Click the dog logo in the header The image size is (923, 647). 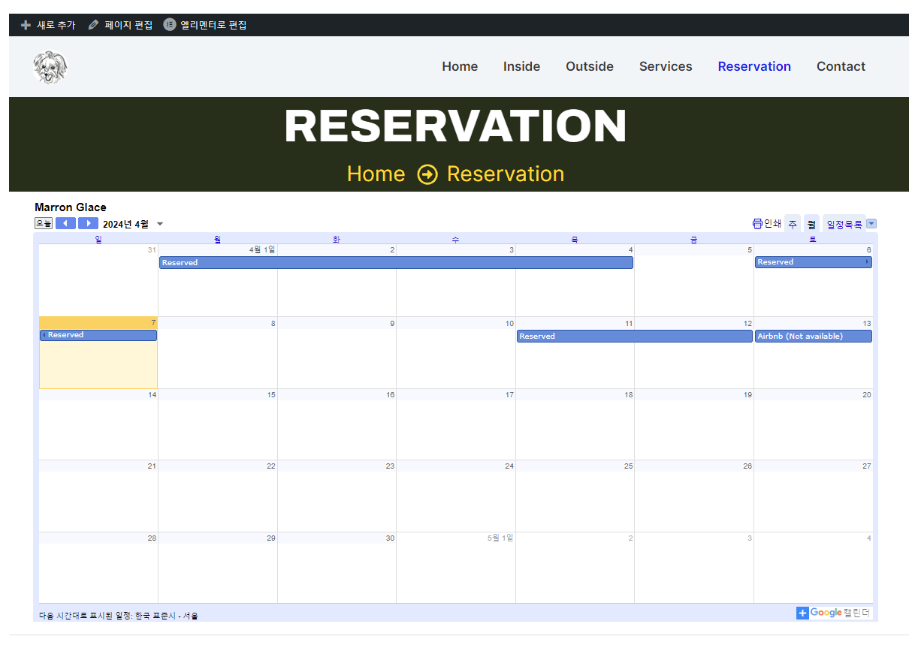pos(50,67)
